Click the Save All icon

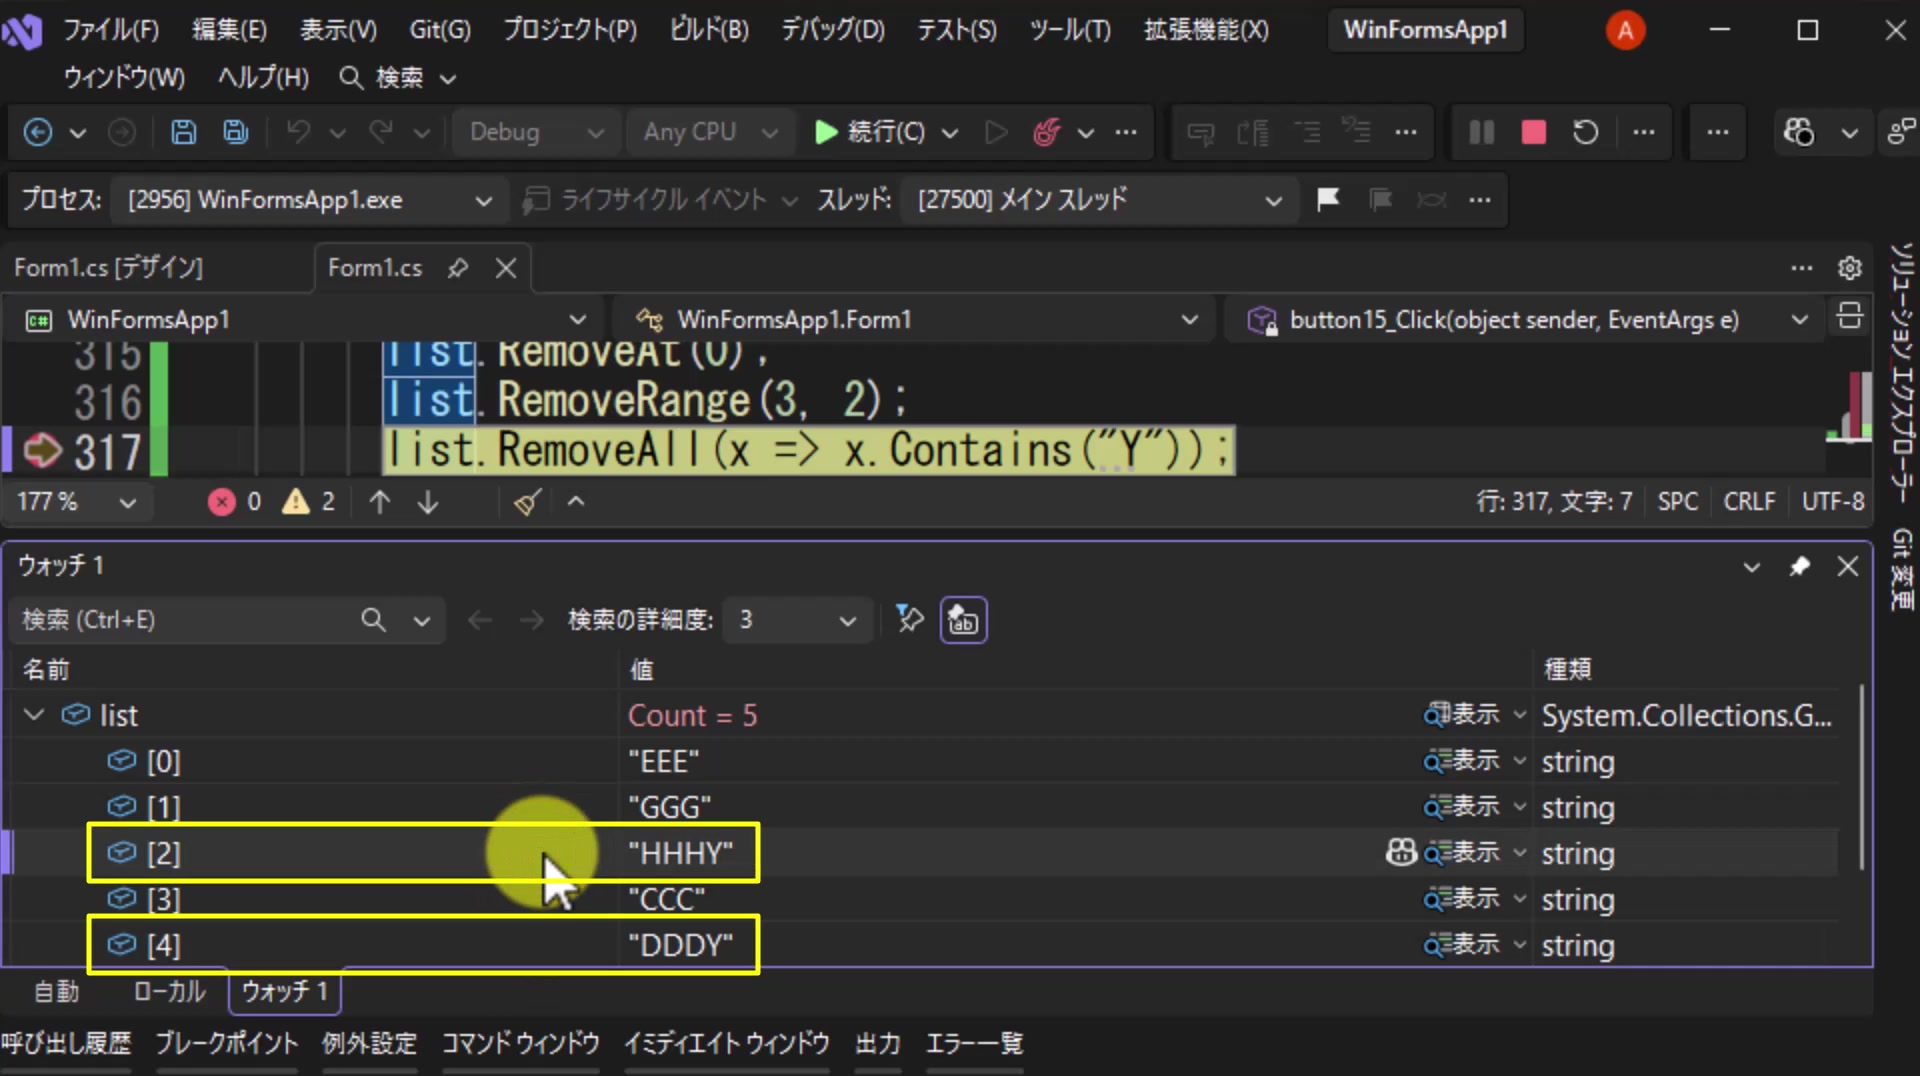235,132
